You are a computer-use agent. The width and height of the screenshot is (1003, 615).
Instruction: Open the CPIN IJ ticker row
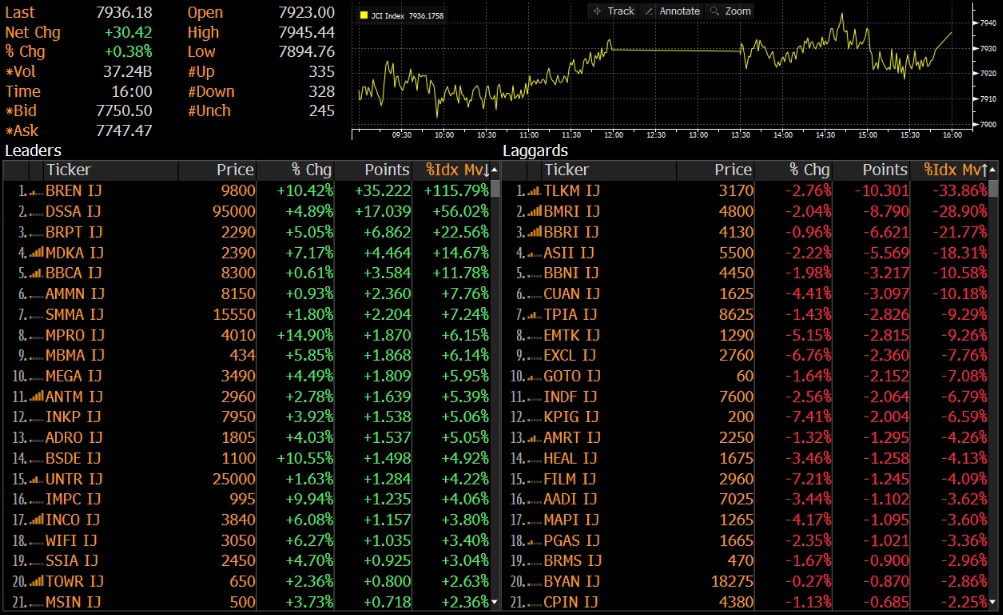[x=571, y=602]
